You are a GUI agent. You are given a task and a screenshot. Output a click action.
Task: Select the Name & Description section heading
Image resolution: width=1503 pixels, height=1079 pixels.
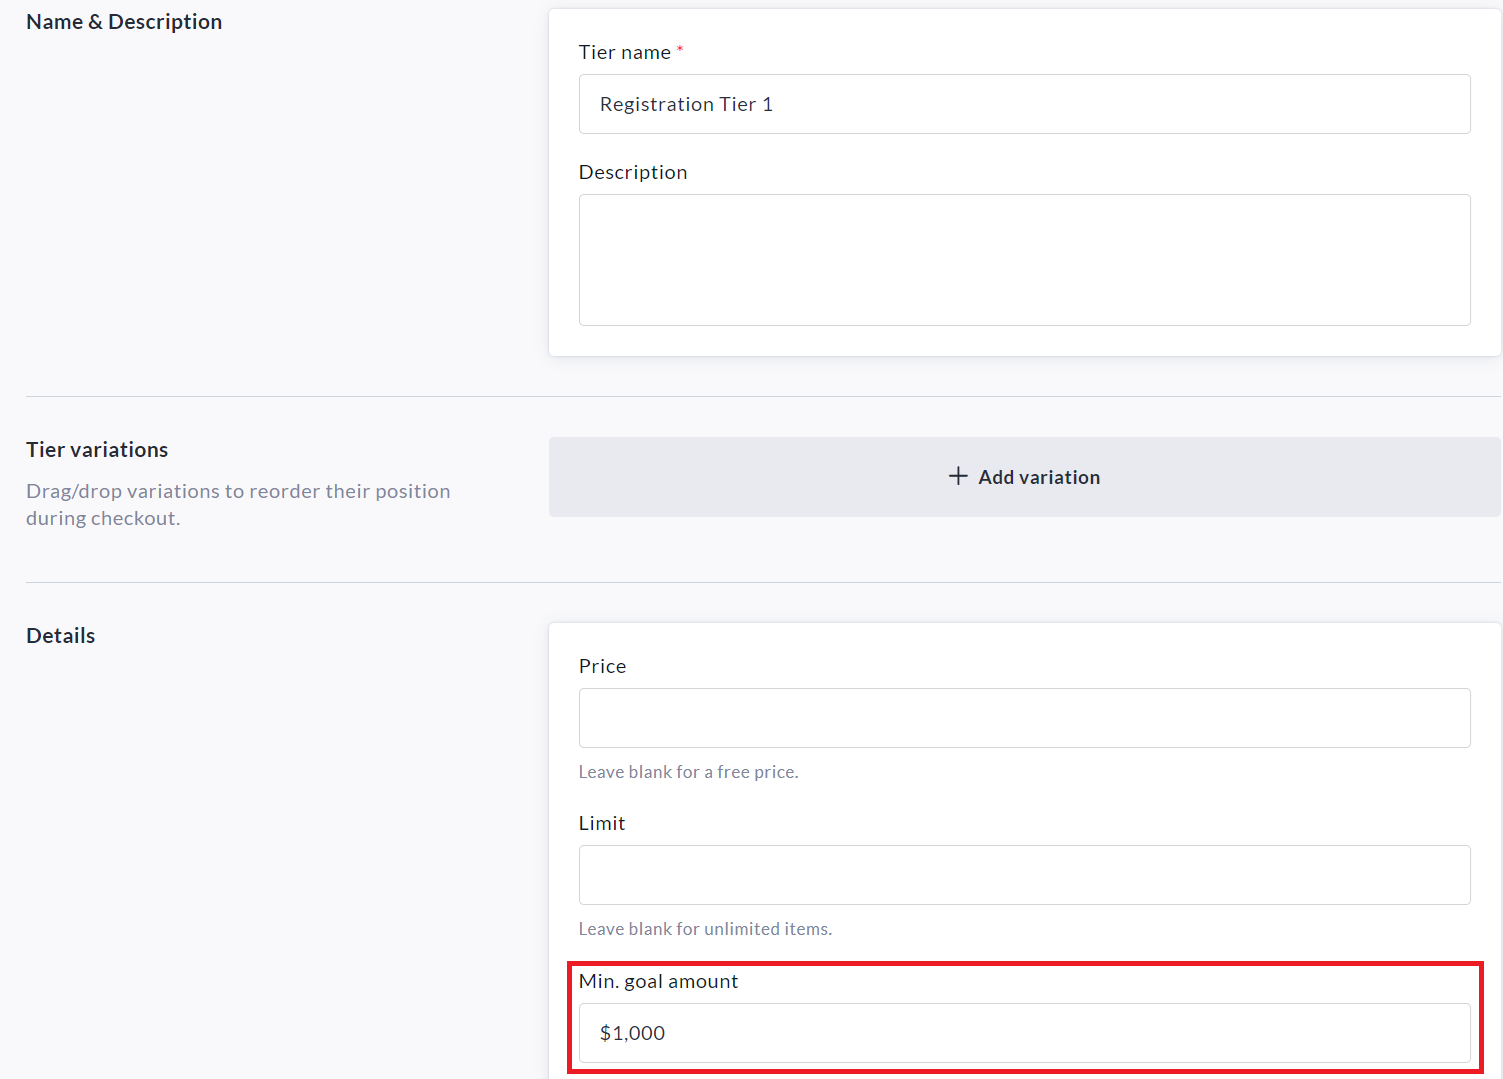[124, 22]
